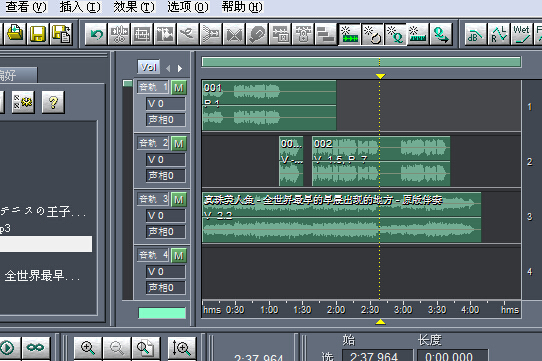The image size is (542, 361).
Task: Zoom in horizontally with the magnifier plus icon
Action: click(x=87, y=348)
